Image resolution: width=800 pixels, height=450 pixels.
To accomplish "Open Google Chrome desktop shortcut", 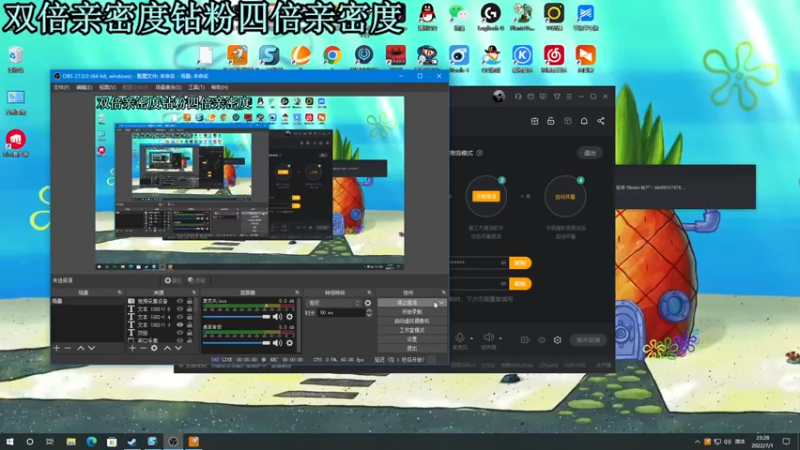I will tap(332, 55).
